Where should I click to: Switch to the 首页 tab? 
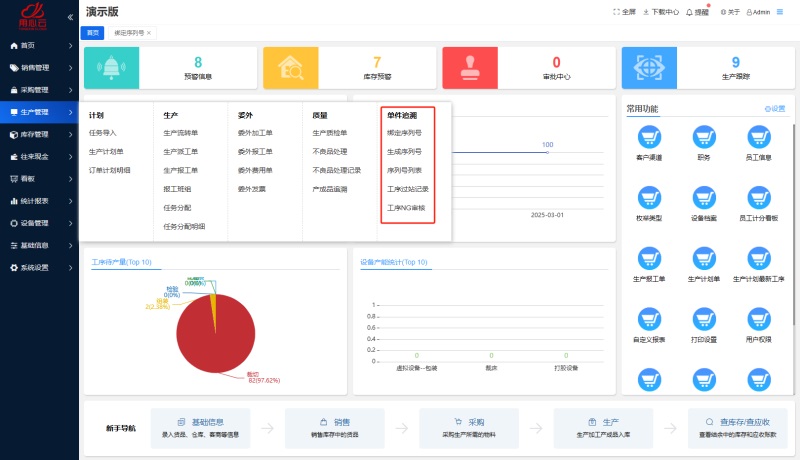93,33
